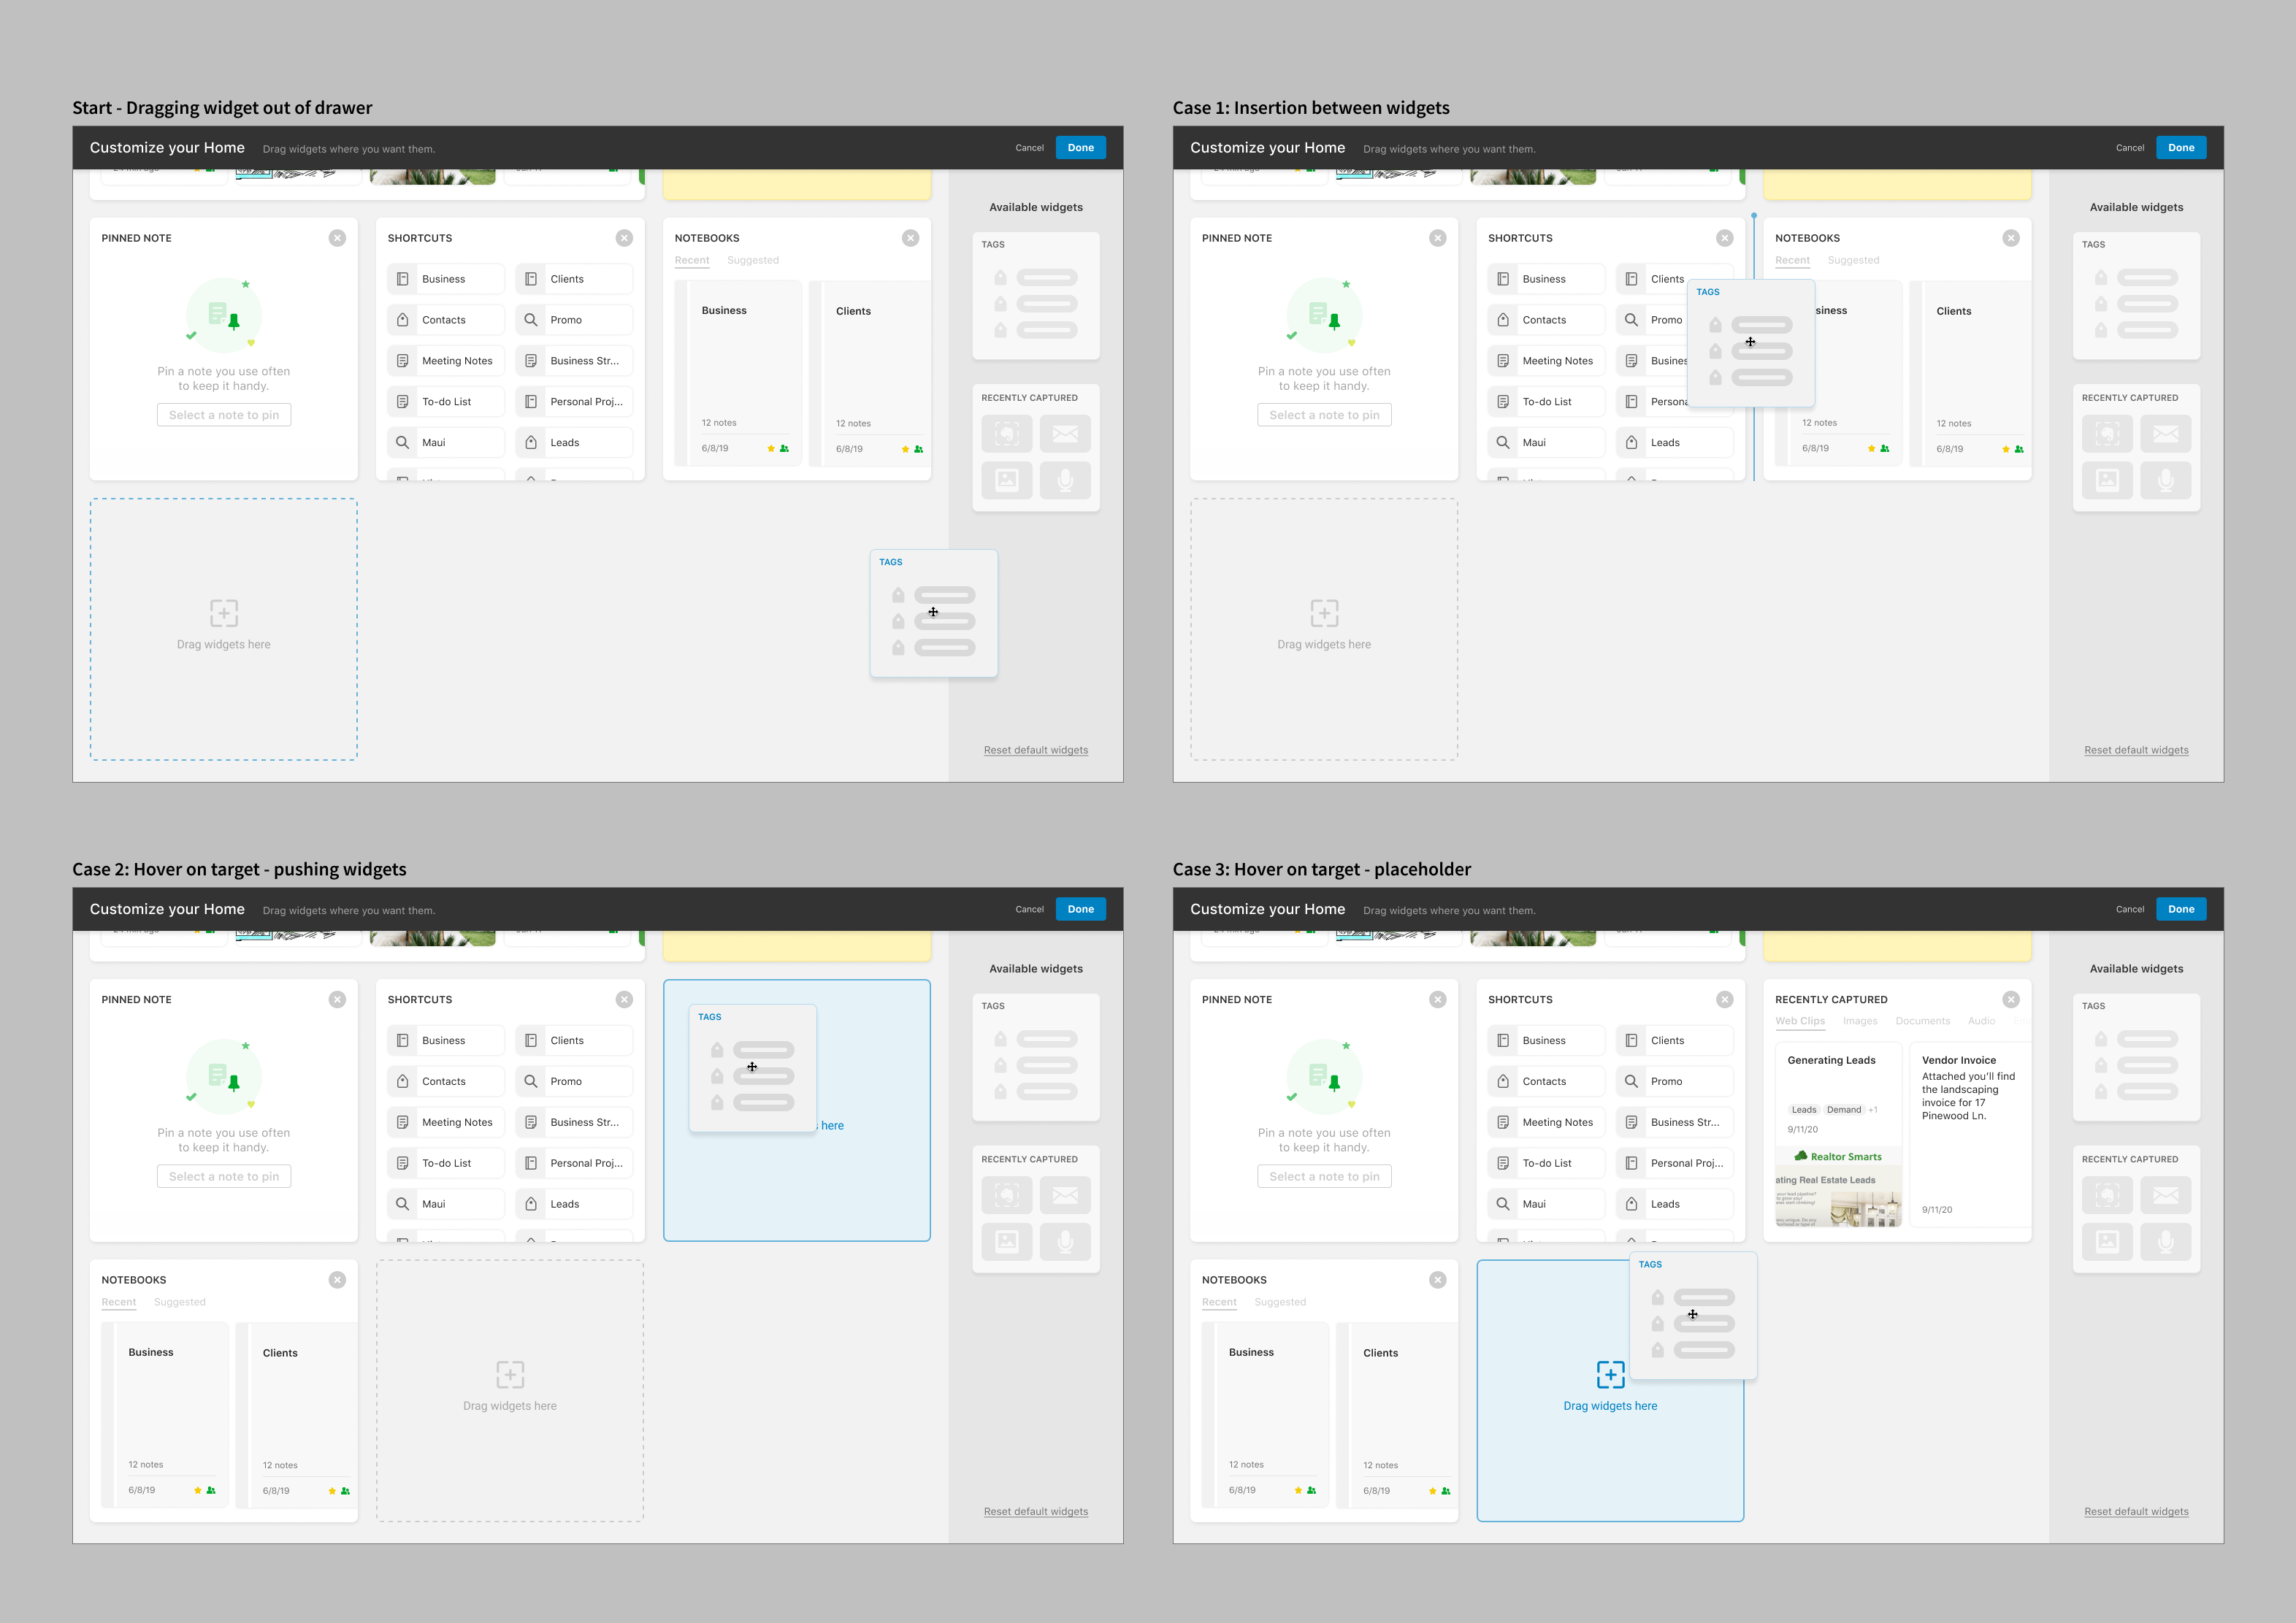Remove the Pinned Note widget in Case 1

(x=1438, y=238)
